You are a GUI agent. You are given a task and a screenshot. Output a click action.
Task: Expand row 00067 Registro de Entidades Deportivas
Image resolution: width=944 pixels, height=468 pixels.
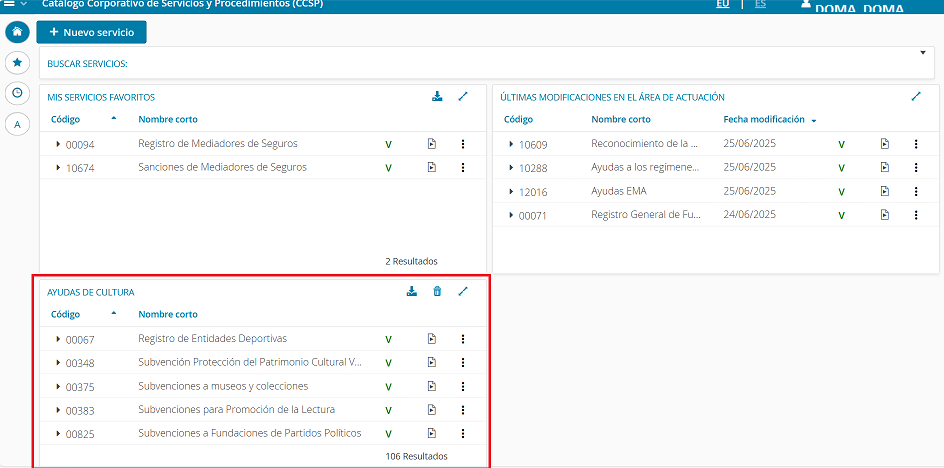[58, 339]
